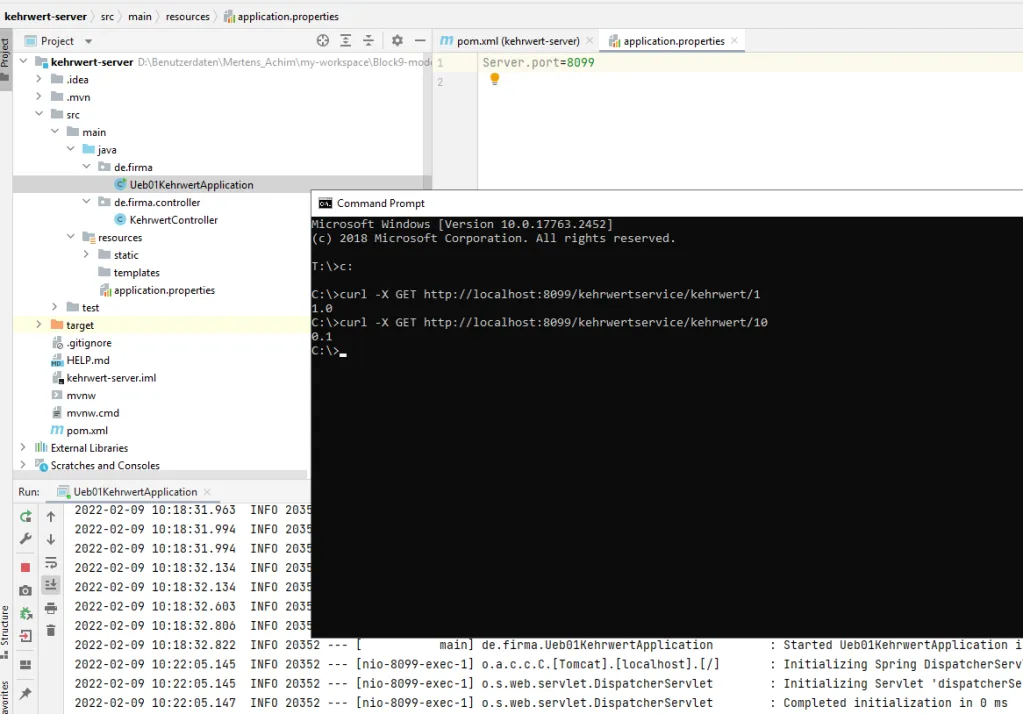This screenshot has height=714, width=1023.
Task: Print the console output icon
Action: tap(51, 608)
